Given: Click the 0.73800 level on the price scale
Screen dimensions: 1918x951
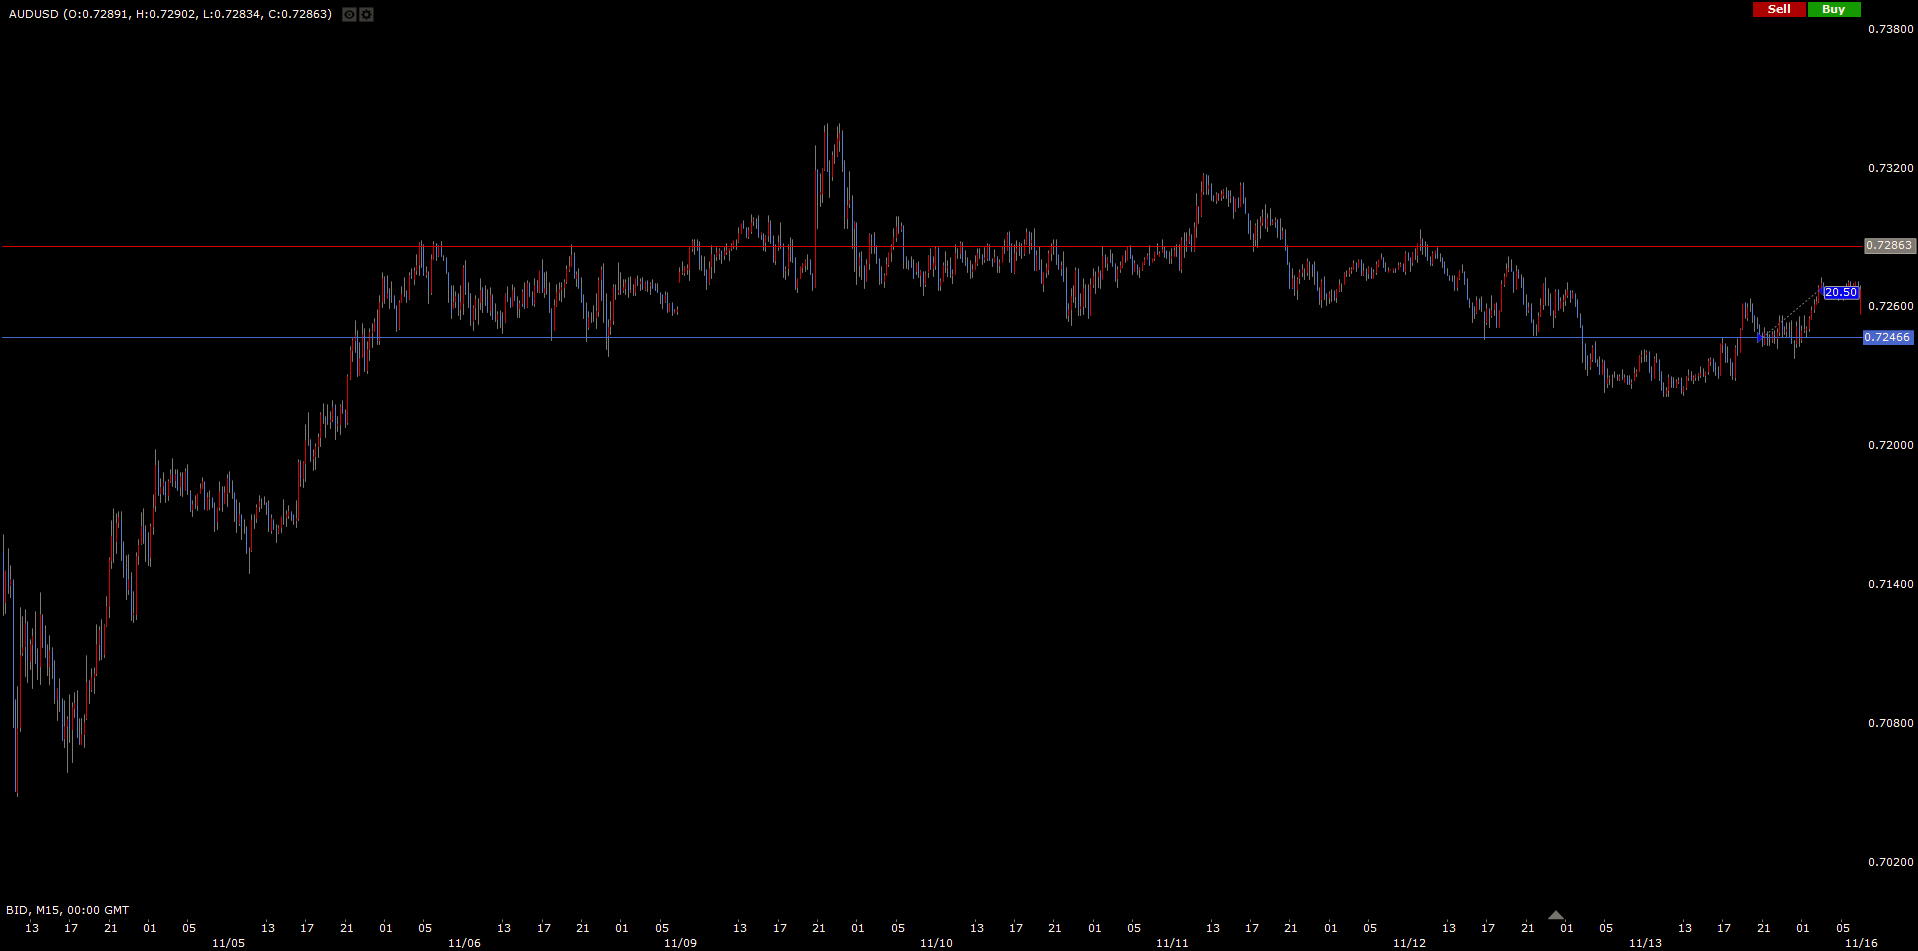Looking at the screenshot, I should (1890, 29).
